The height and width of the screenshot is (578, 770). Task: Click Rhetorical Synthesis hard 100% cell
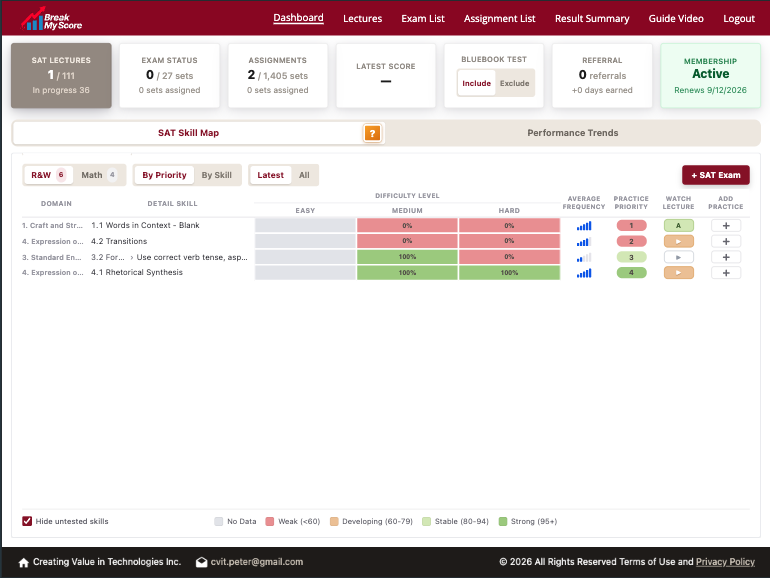click(x=509, y=273)
